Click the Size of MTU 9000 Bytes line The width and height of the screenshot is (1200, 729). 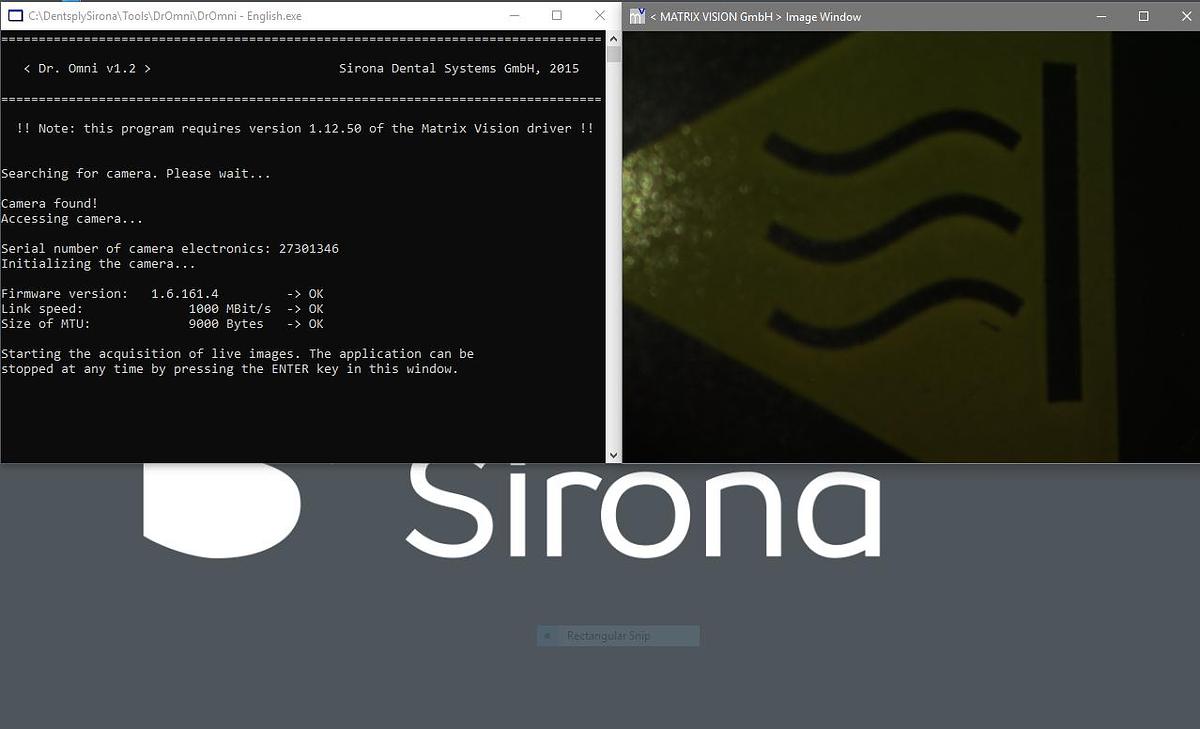[x=162, y=324]
